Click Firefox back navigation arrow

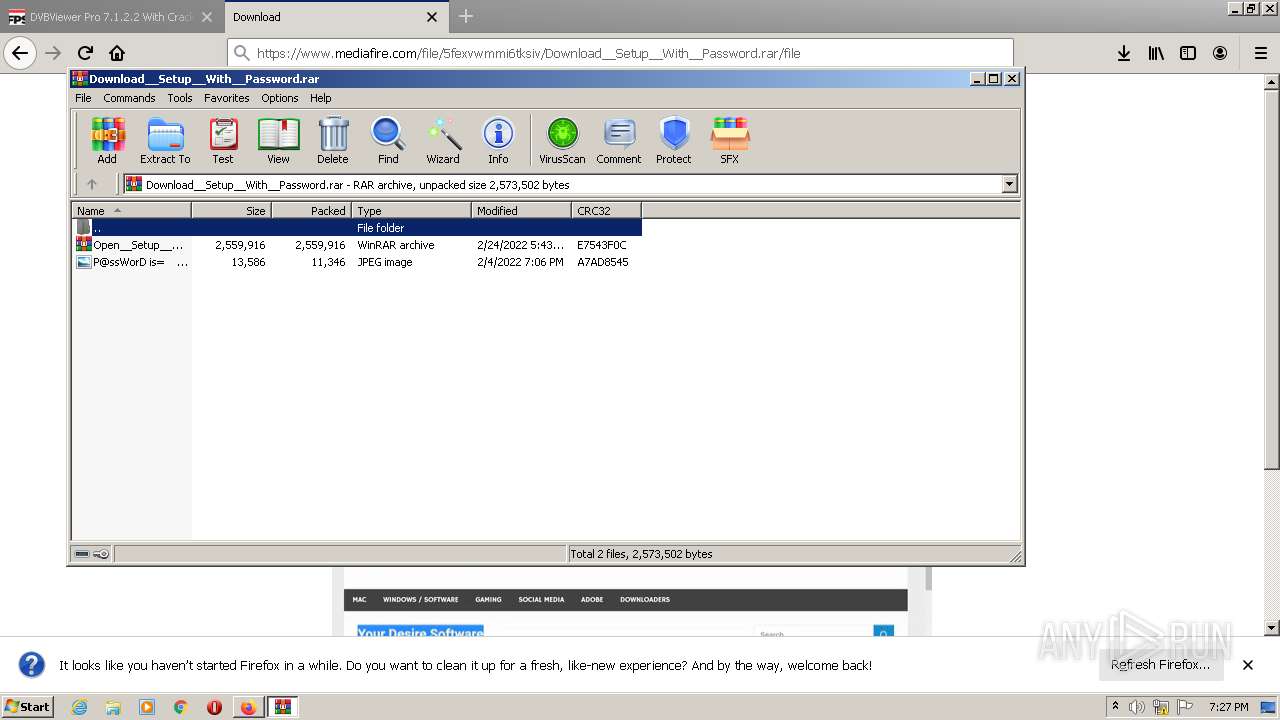(x=20, y=53)
